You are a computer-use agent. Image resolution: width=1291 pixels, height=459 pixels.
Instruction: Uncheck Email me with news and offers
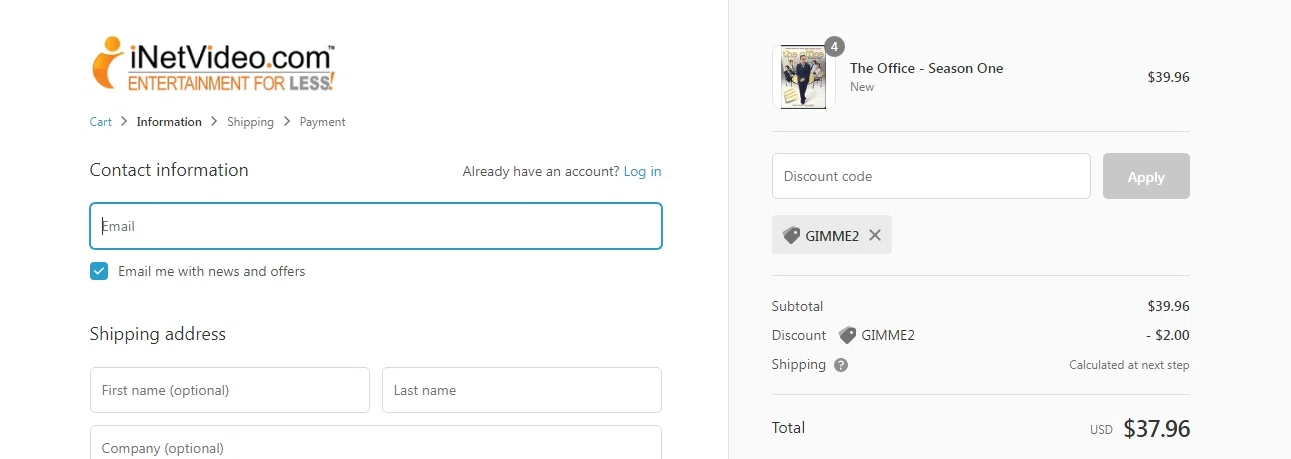coord(99,271)
